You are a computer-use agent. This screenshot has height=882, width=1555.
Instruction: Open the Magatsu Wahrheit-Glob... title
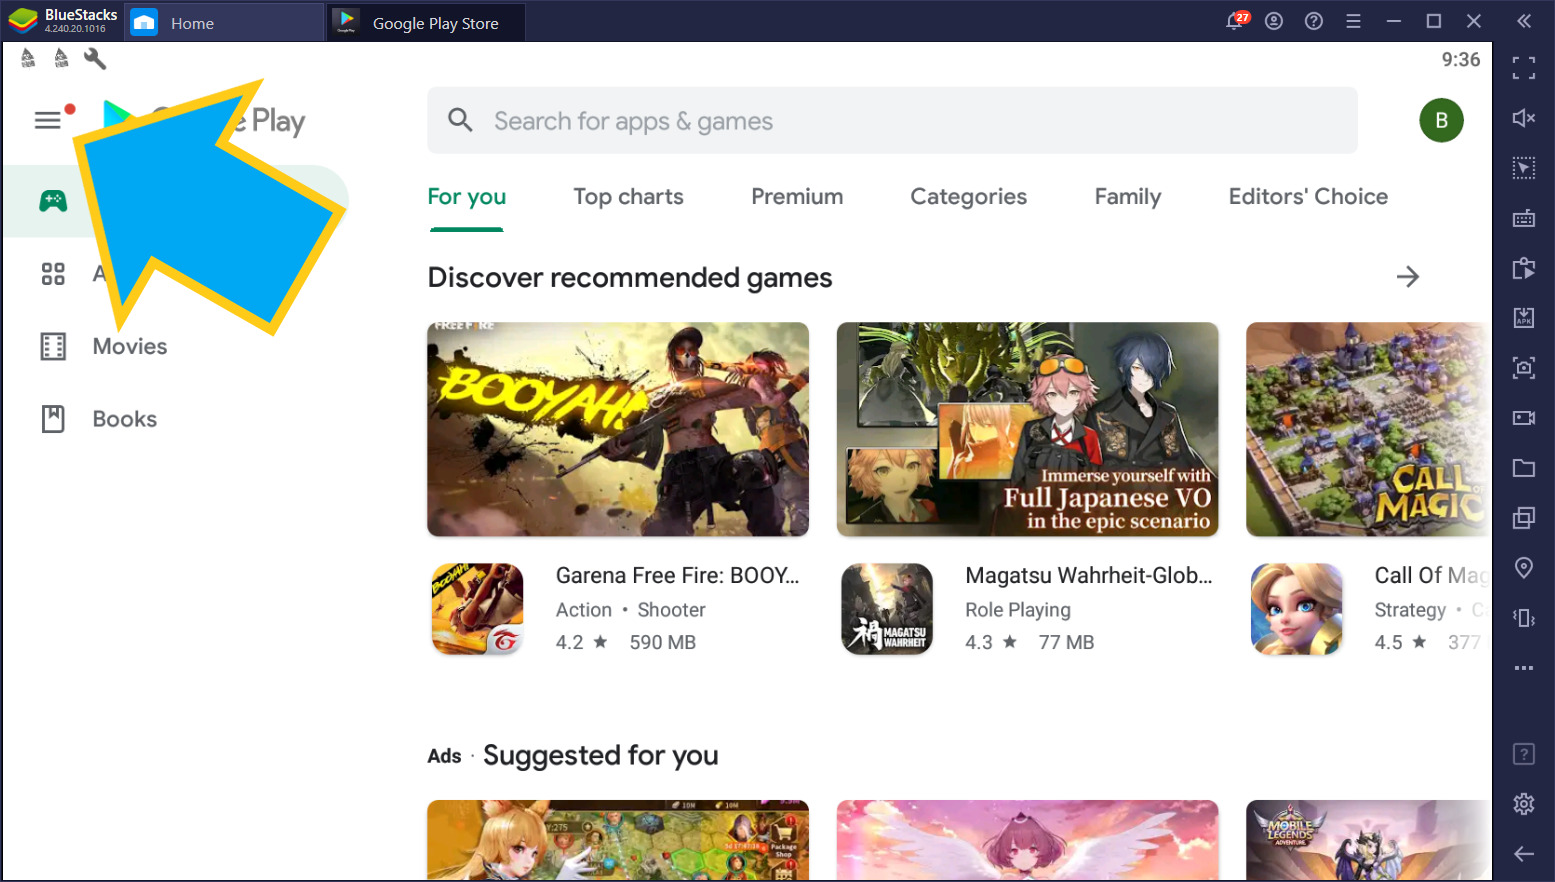[1088, 576]
